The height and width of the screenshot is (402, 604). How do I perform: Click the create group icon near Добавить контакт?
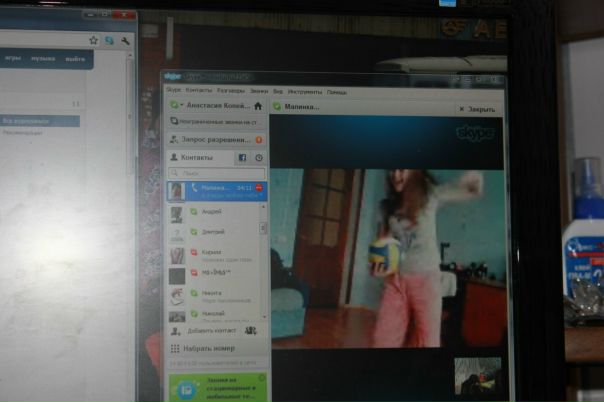click(250, 330)
